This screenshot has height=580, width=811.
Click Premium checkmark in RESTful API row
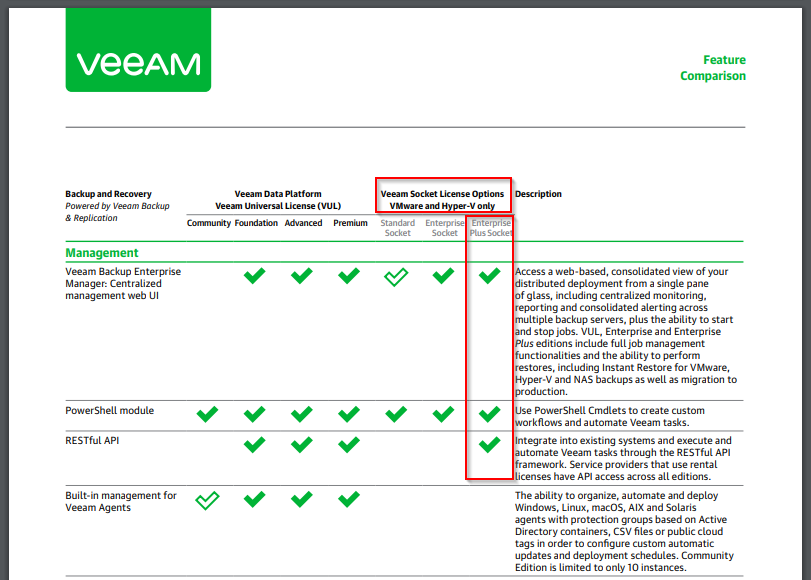coord(349,444)
